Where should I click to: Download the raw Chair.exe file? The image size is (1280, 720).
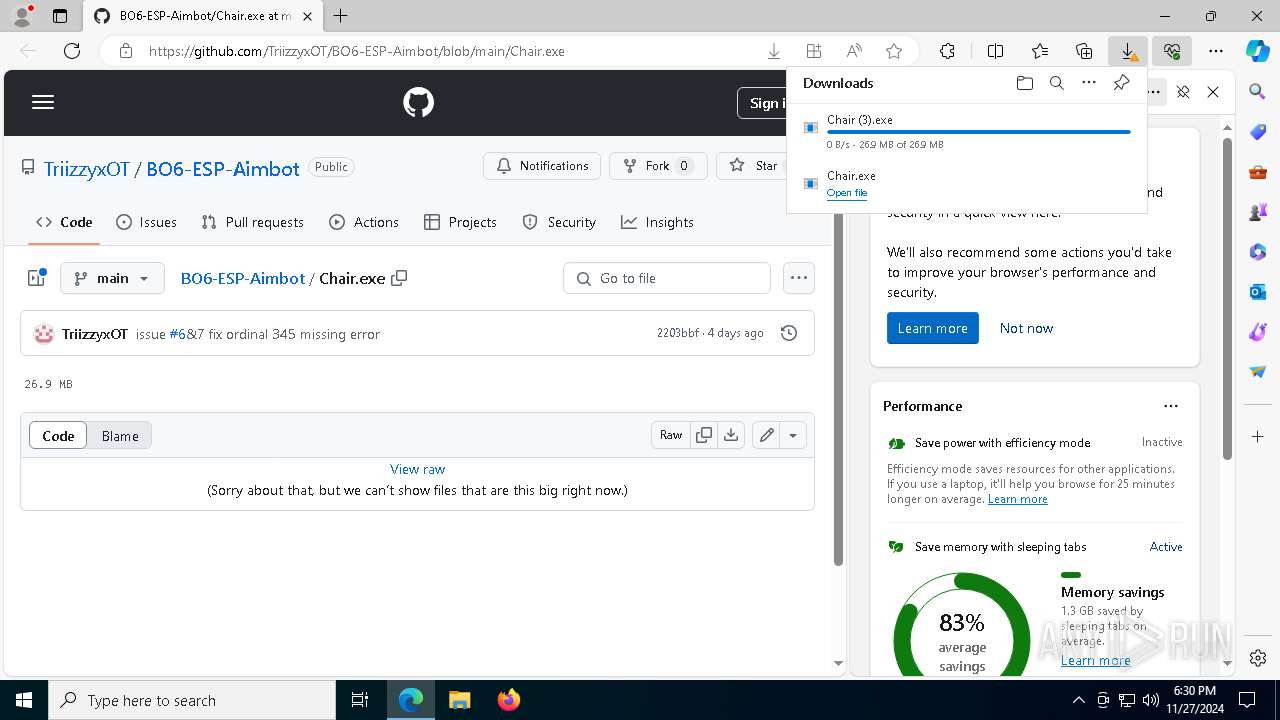tap(731, 435)
